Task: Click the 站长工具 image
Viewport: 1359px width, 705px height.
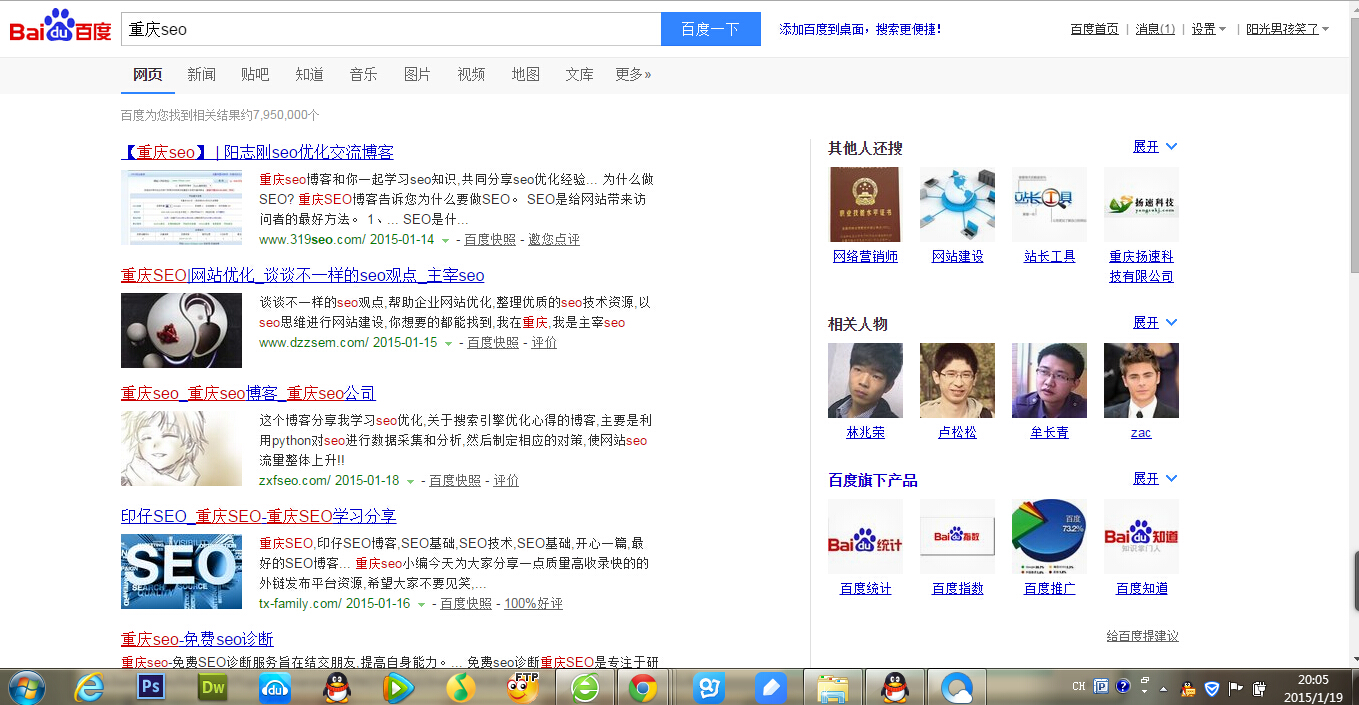Action: coord(1049,204)
